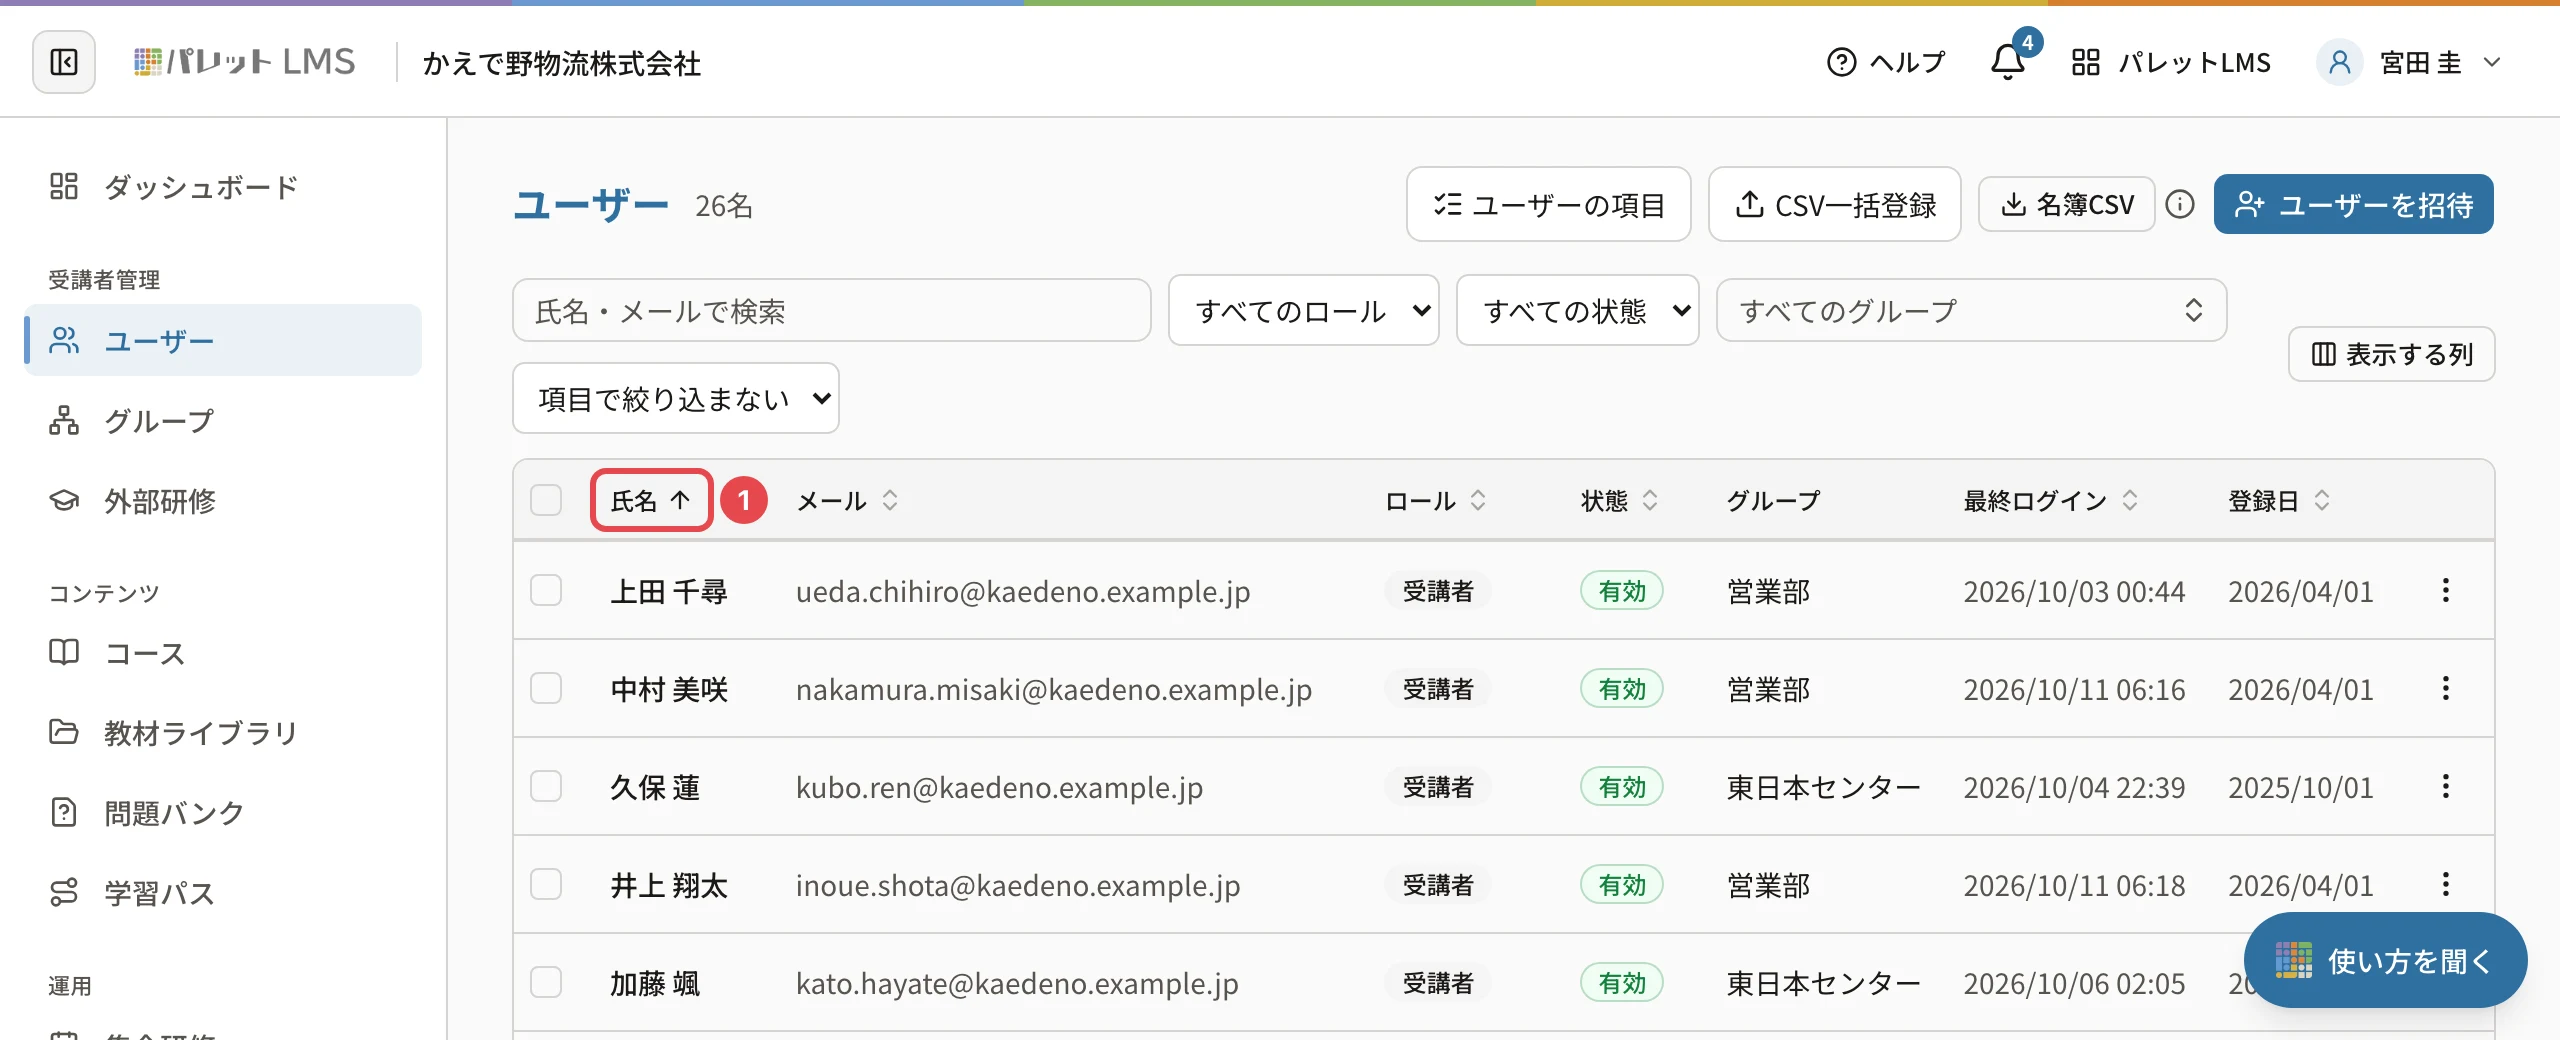Check the box for 上田 千尋
The height and width of the screenshot is (1040, 2560).
[546, 590]
